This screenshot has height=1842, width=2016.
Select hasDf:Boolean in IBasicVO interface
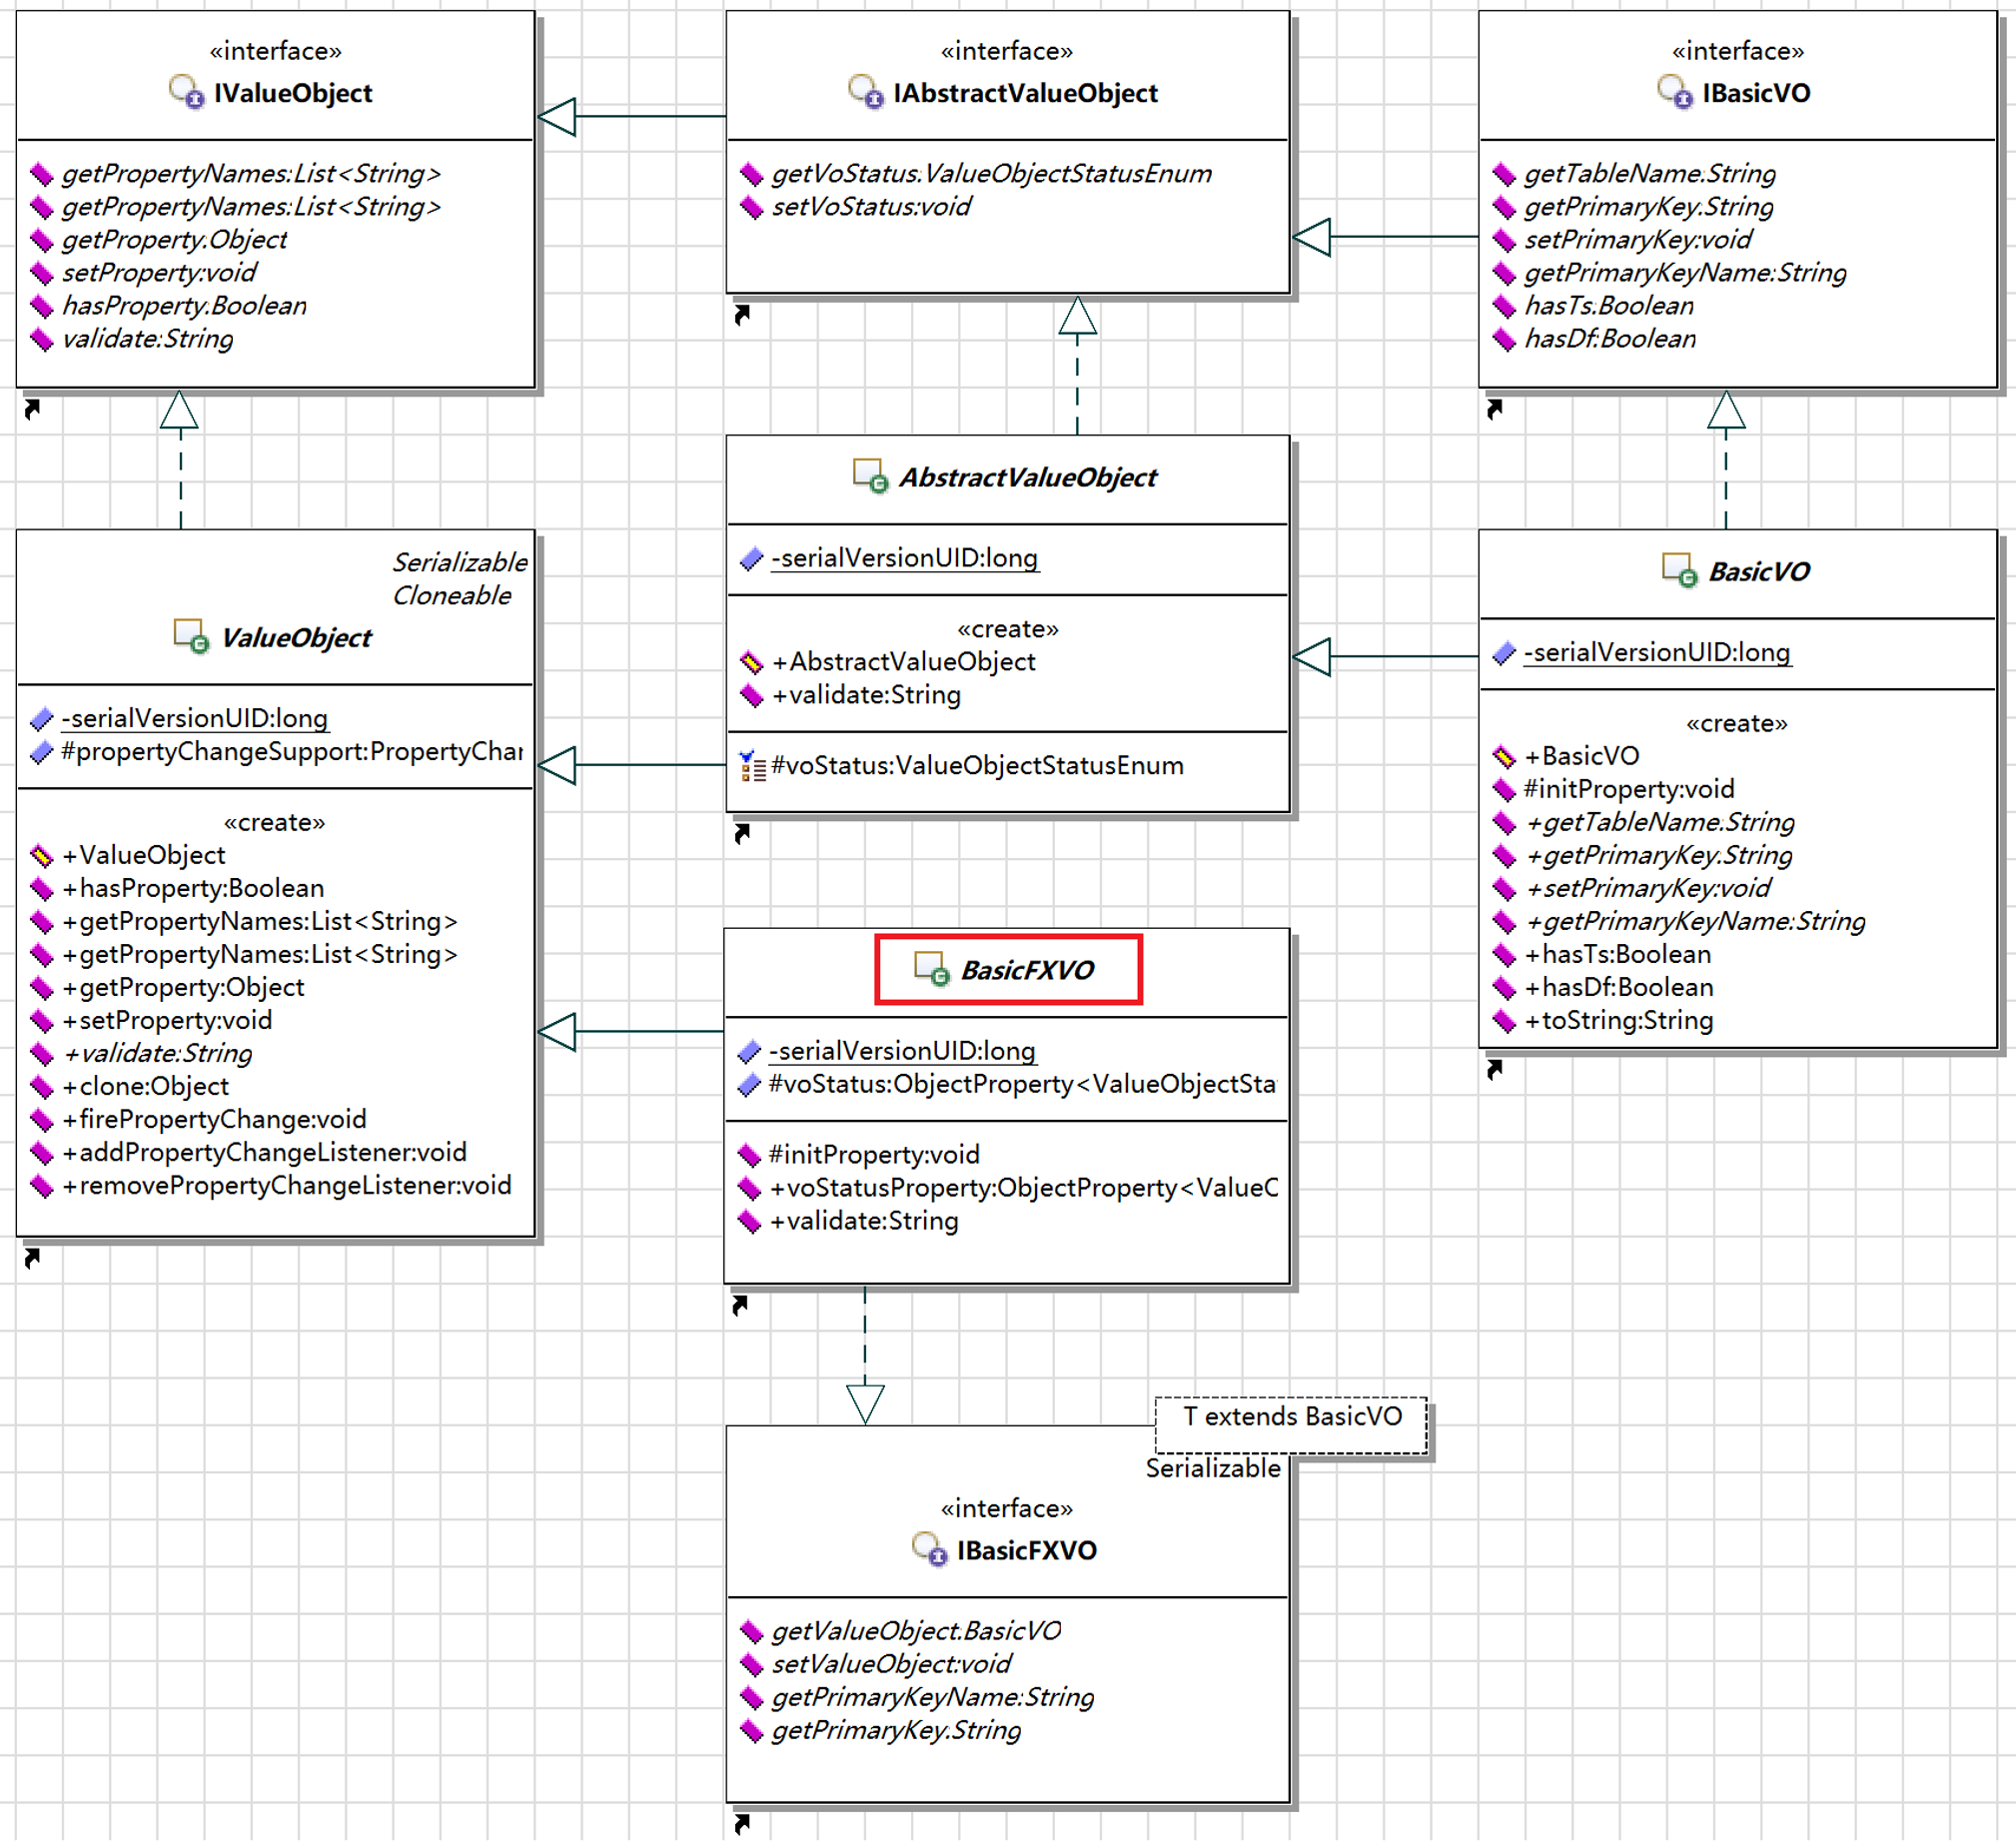pos(1610,339)
